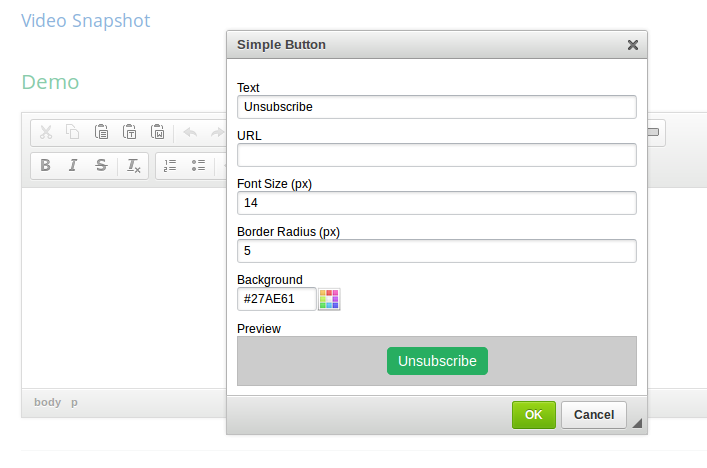Toggle Strikethrough formatting
The image size is (707, 468).
(101, 166)
